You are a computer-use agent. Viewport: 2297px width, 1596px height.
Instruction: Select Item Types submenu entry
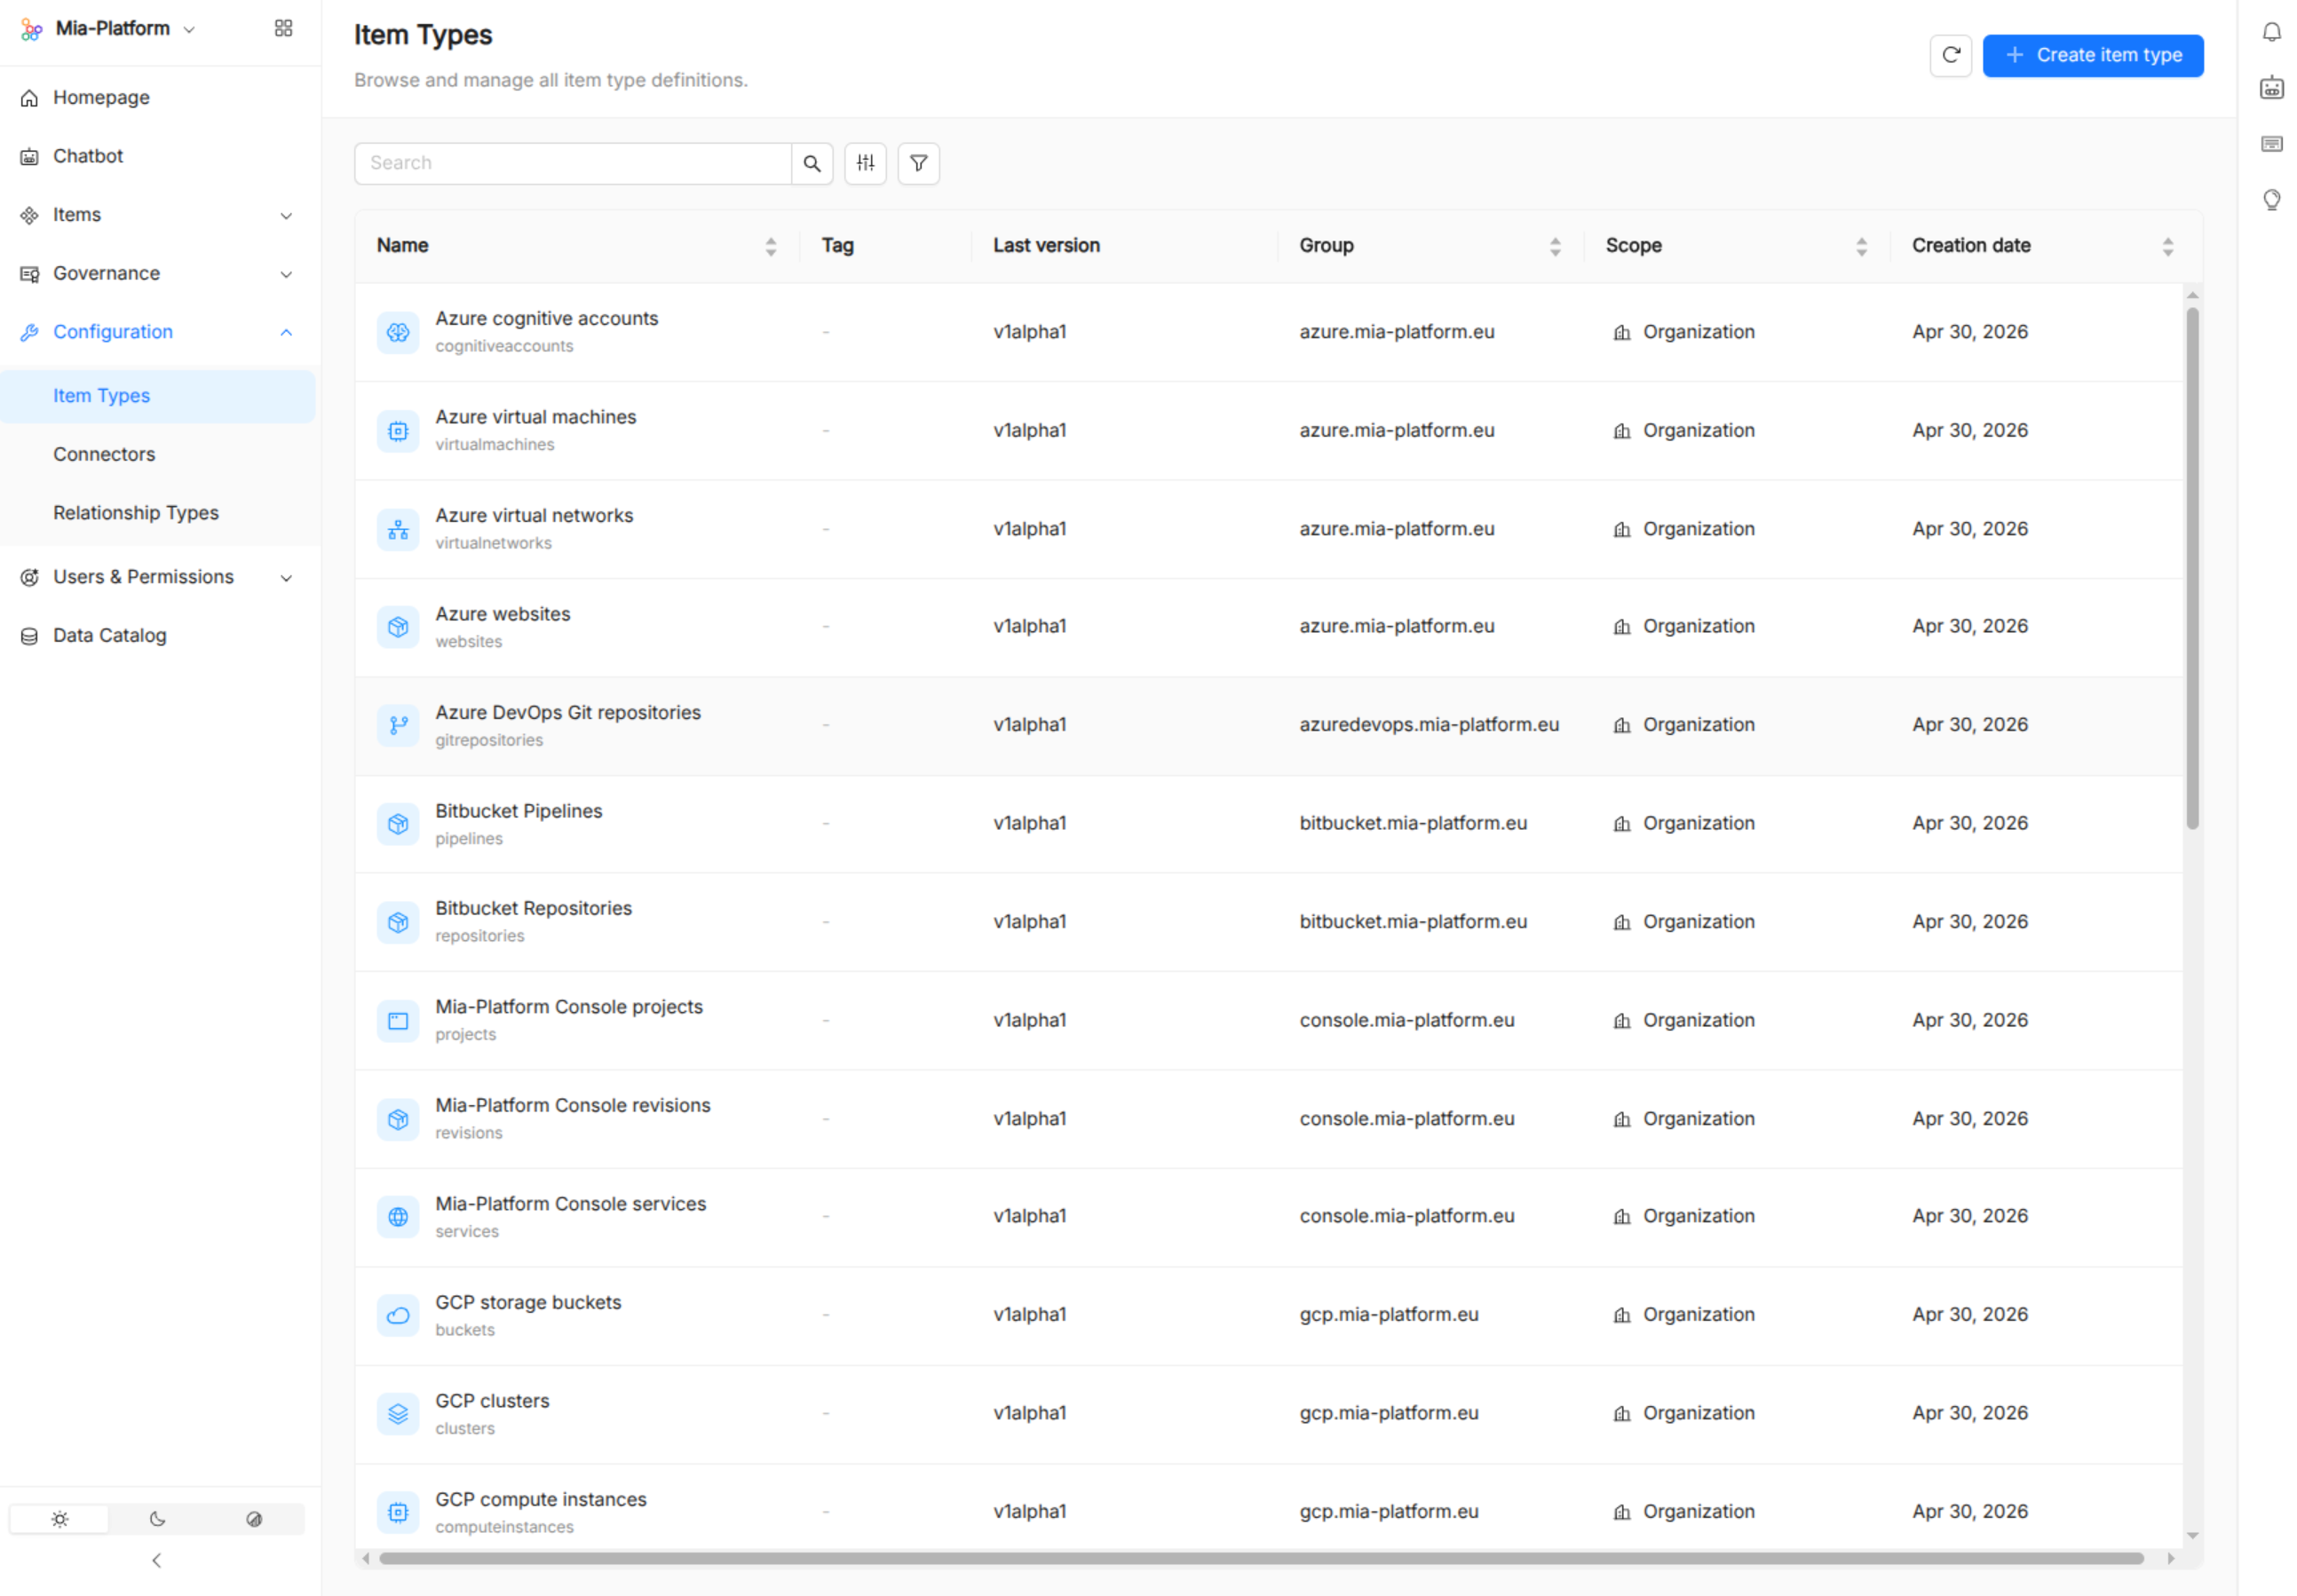159,396
